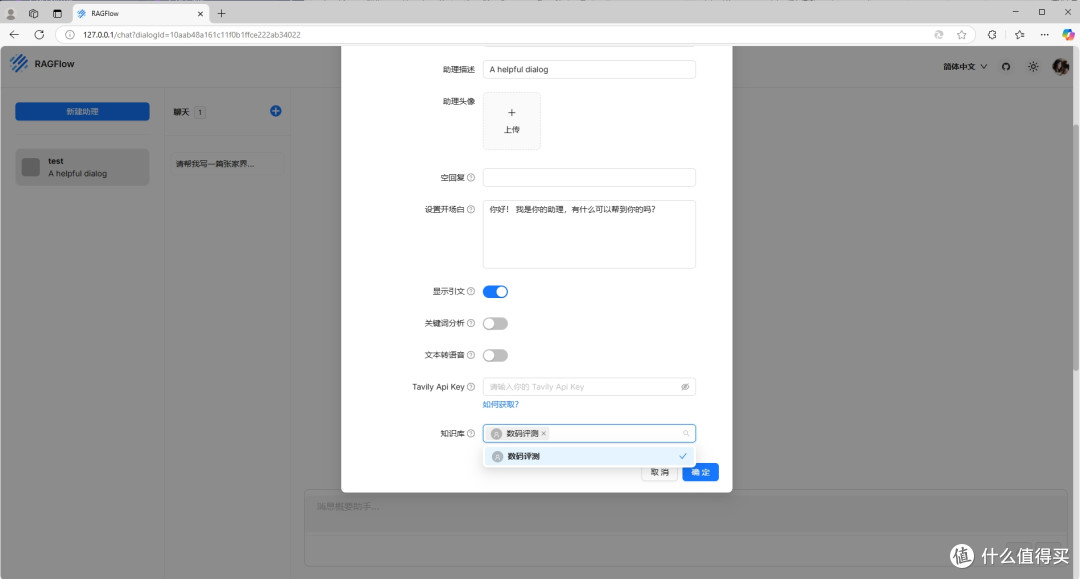This screenshot has width=1080, height=579.
Task: Toggle vertical tabs icon
Action: pos(57,13)
